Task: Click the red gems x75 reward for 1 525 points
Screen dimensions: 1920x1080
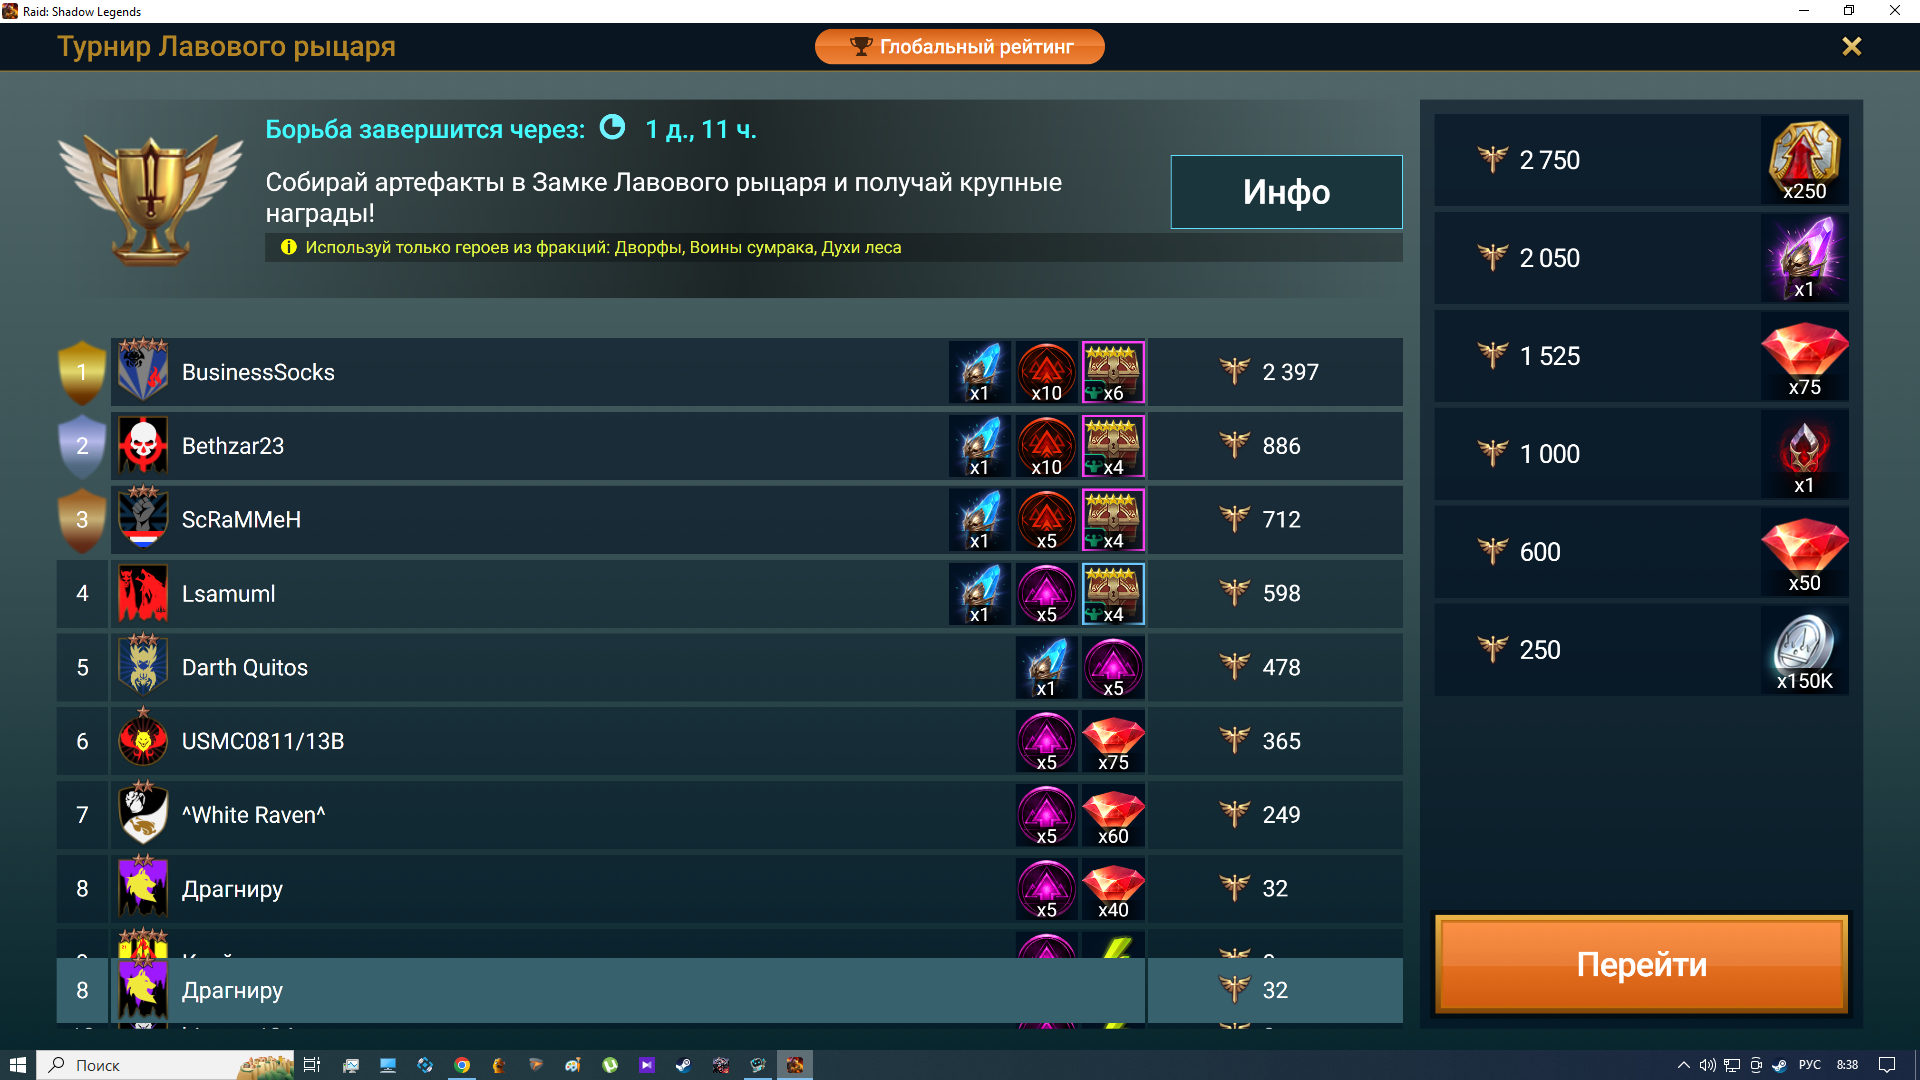Action: (x=1804, y=356)
